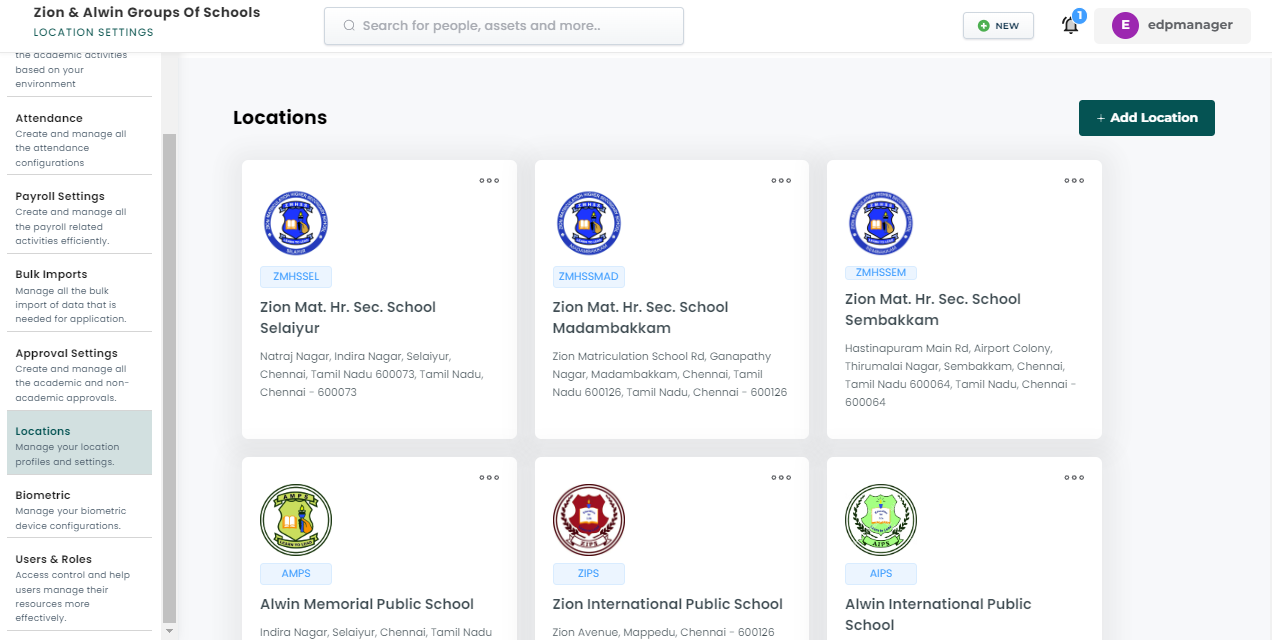Click the Alwin Memorial Public School logo

296,520
